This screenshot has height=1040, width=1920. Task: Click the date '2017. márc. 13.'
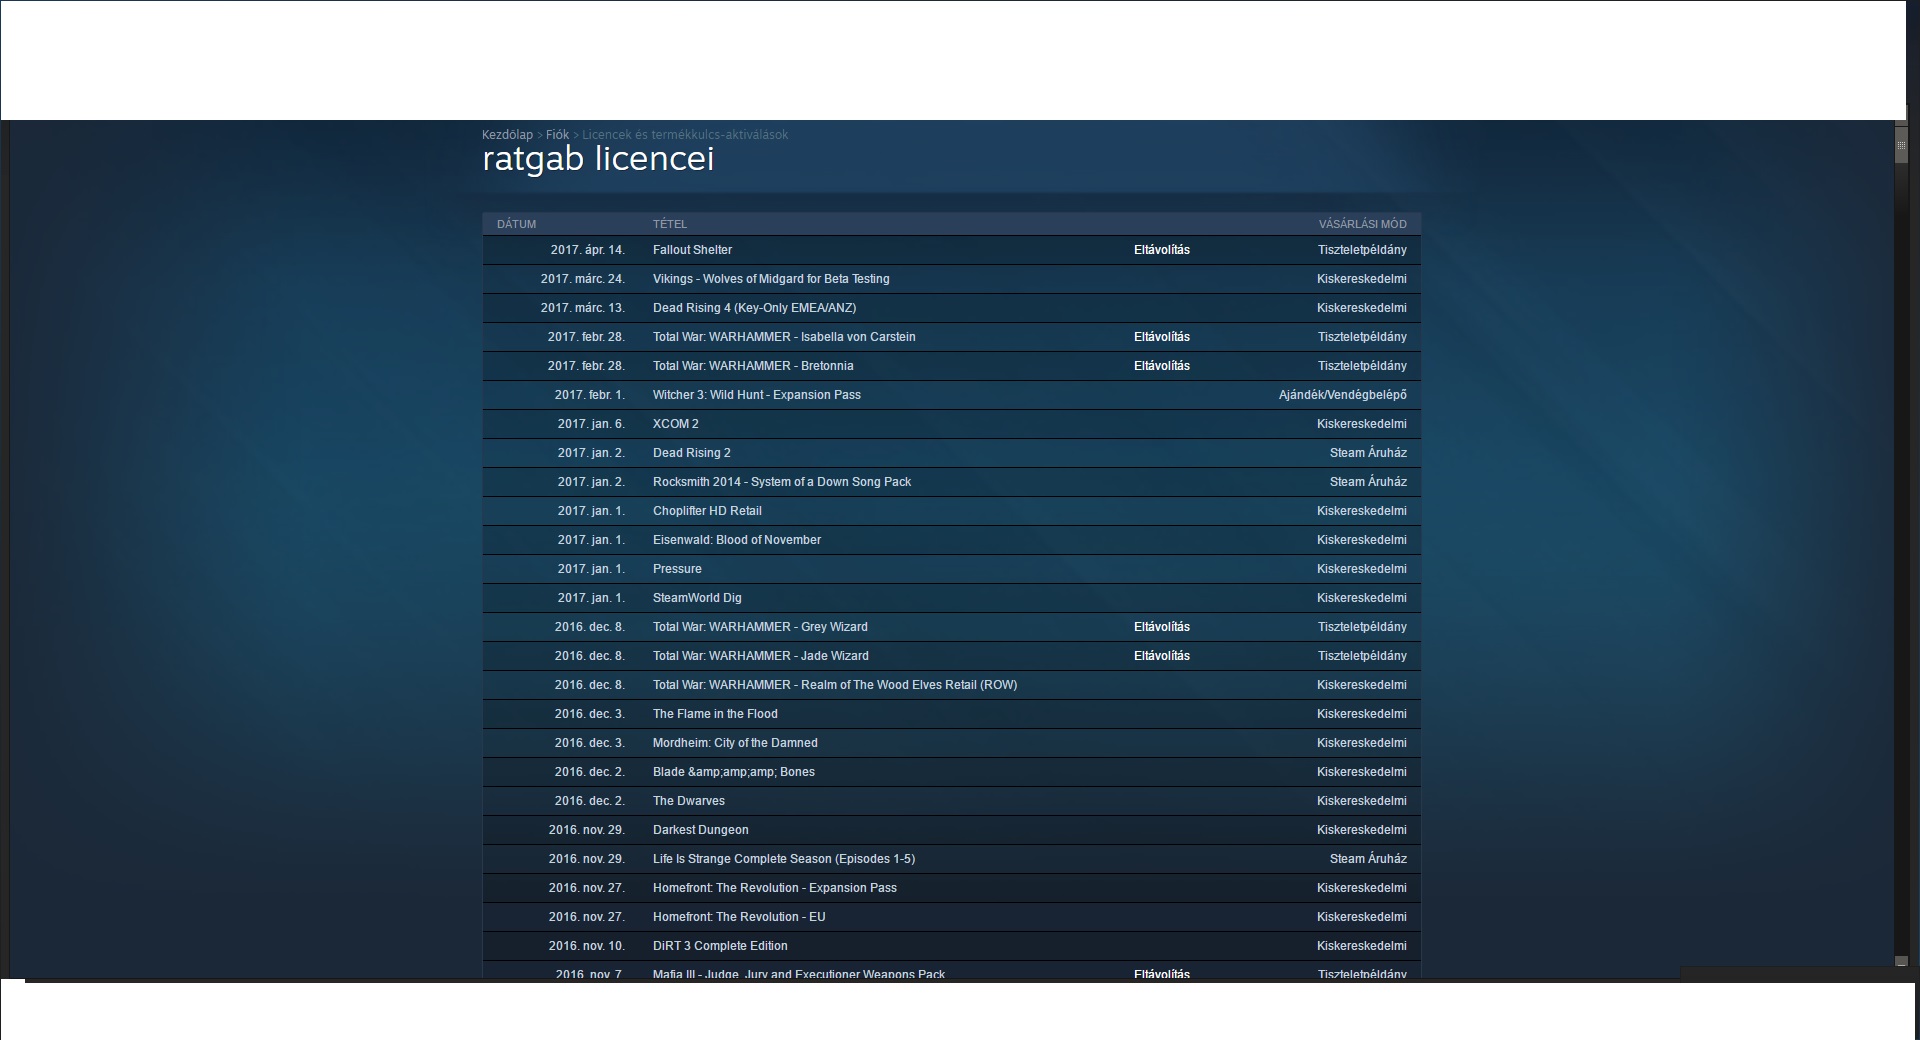pos(583,308)
